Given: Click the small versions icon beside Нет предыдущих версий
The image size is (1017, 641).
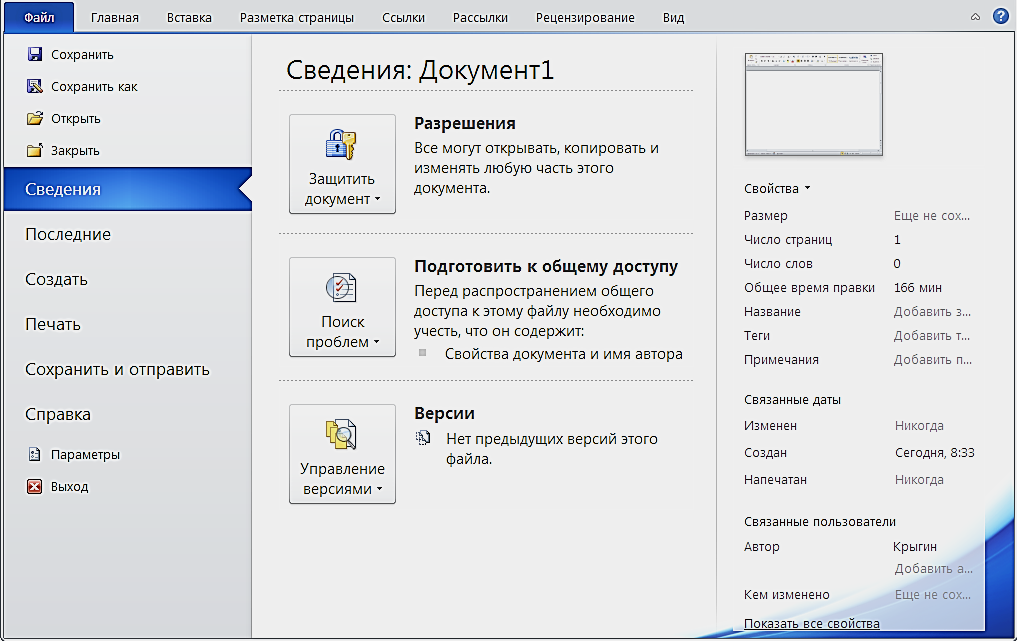Looking at the screenshot, I should 423,439.
